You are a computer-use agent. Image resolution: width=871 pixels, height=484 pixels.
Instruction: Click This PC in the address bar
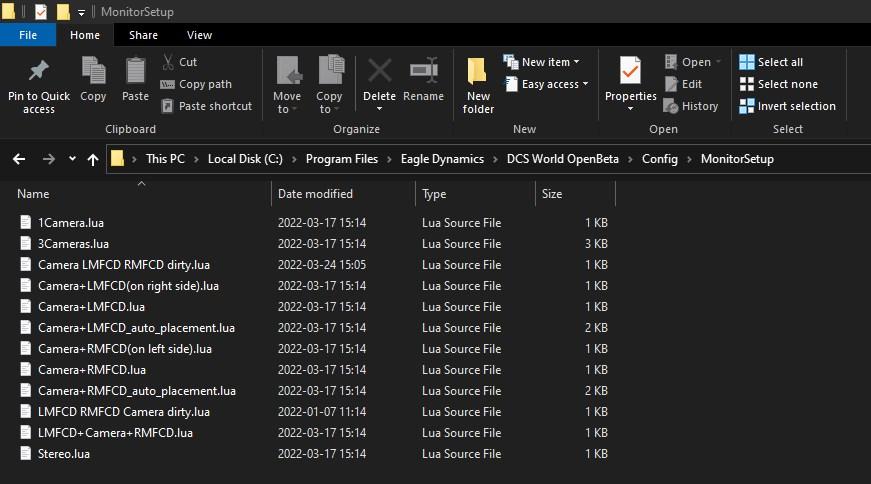tap(165, 159)
